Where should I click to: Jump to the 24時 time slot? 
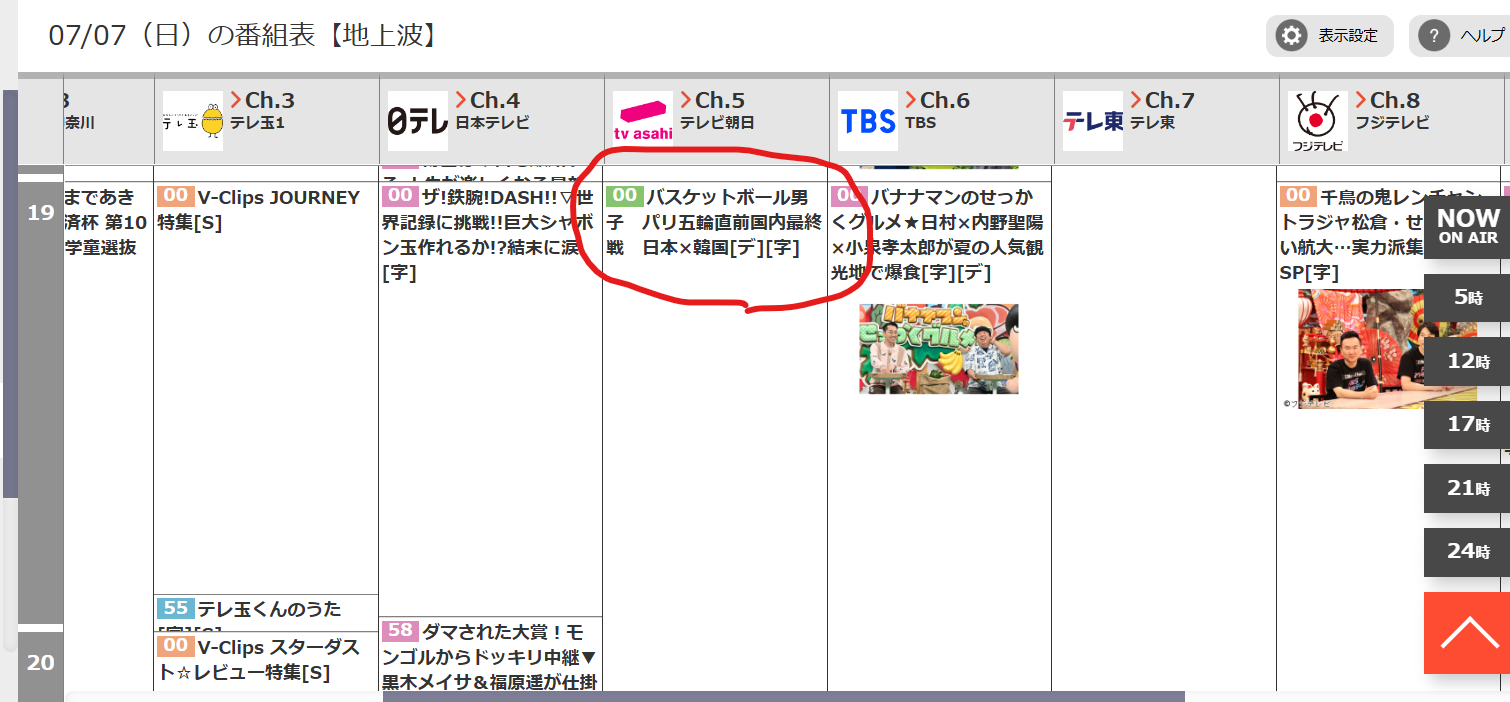pos(1467,551)
